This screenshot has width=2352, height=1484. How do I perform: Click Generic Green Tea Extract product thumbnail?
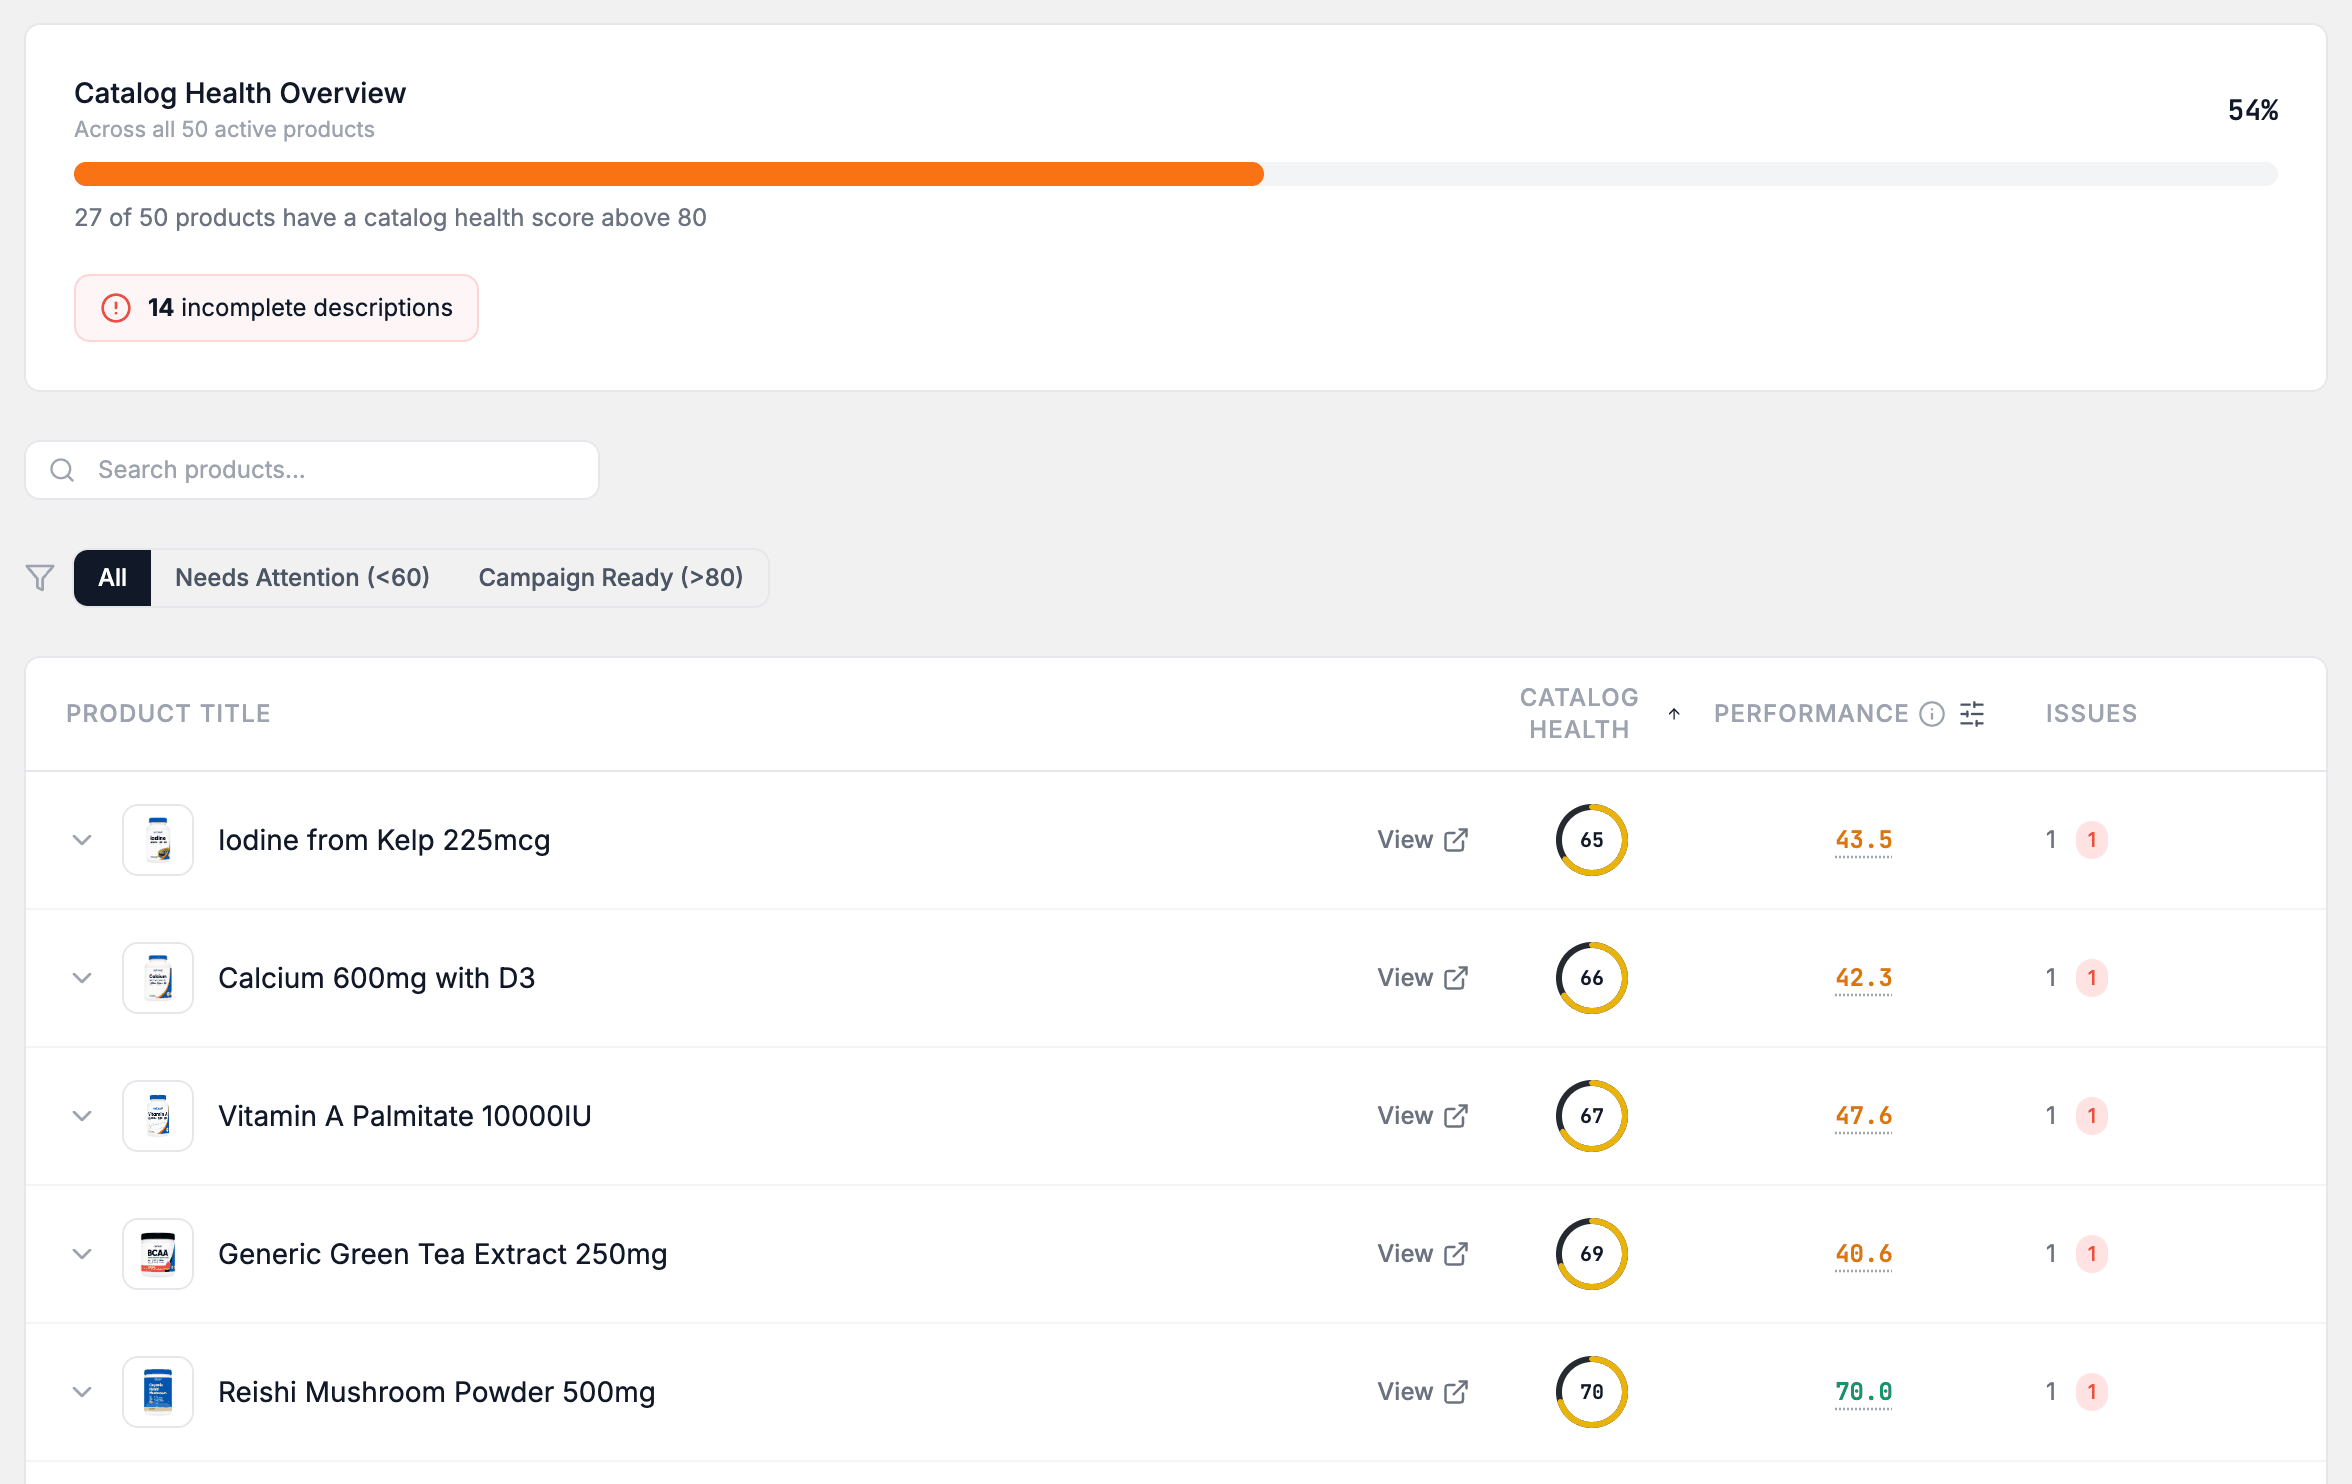point(158,1254)
